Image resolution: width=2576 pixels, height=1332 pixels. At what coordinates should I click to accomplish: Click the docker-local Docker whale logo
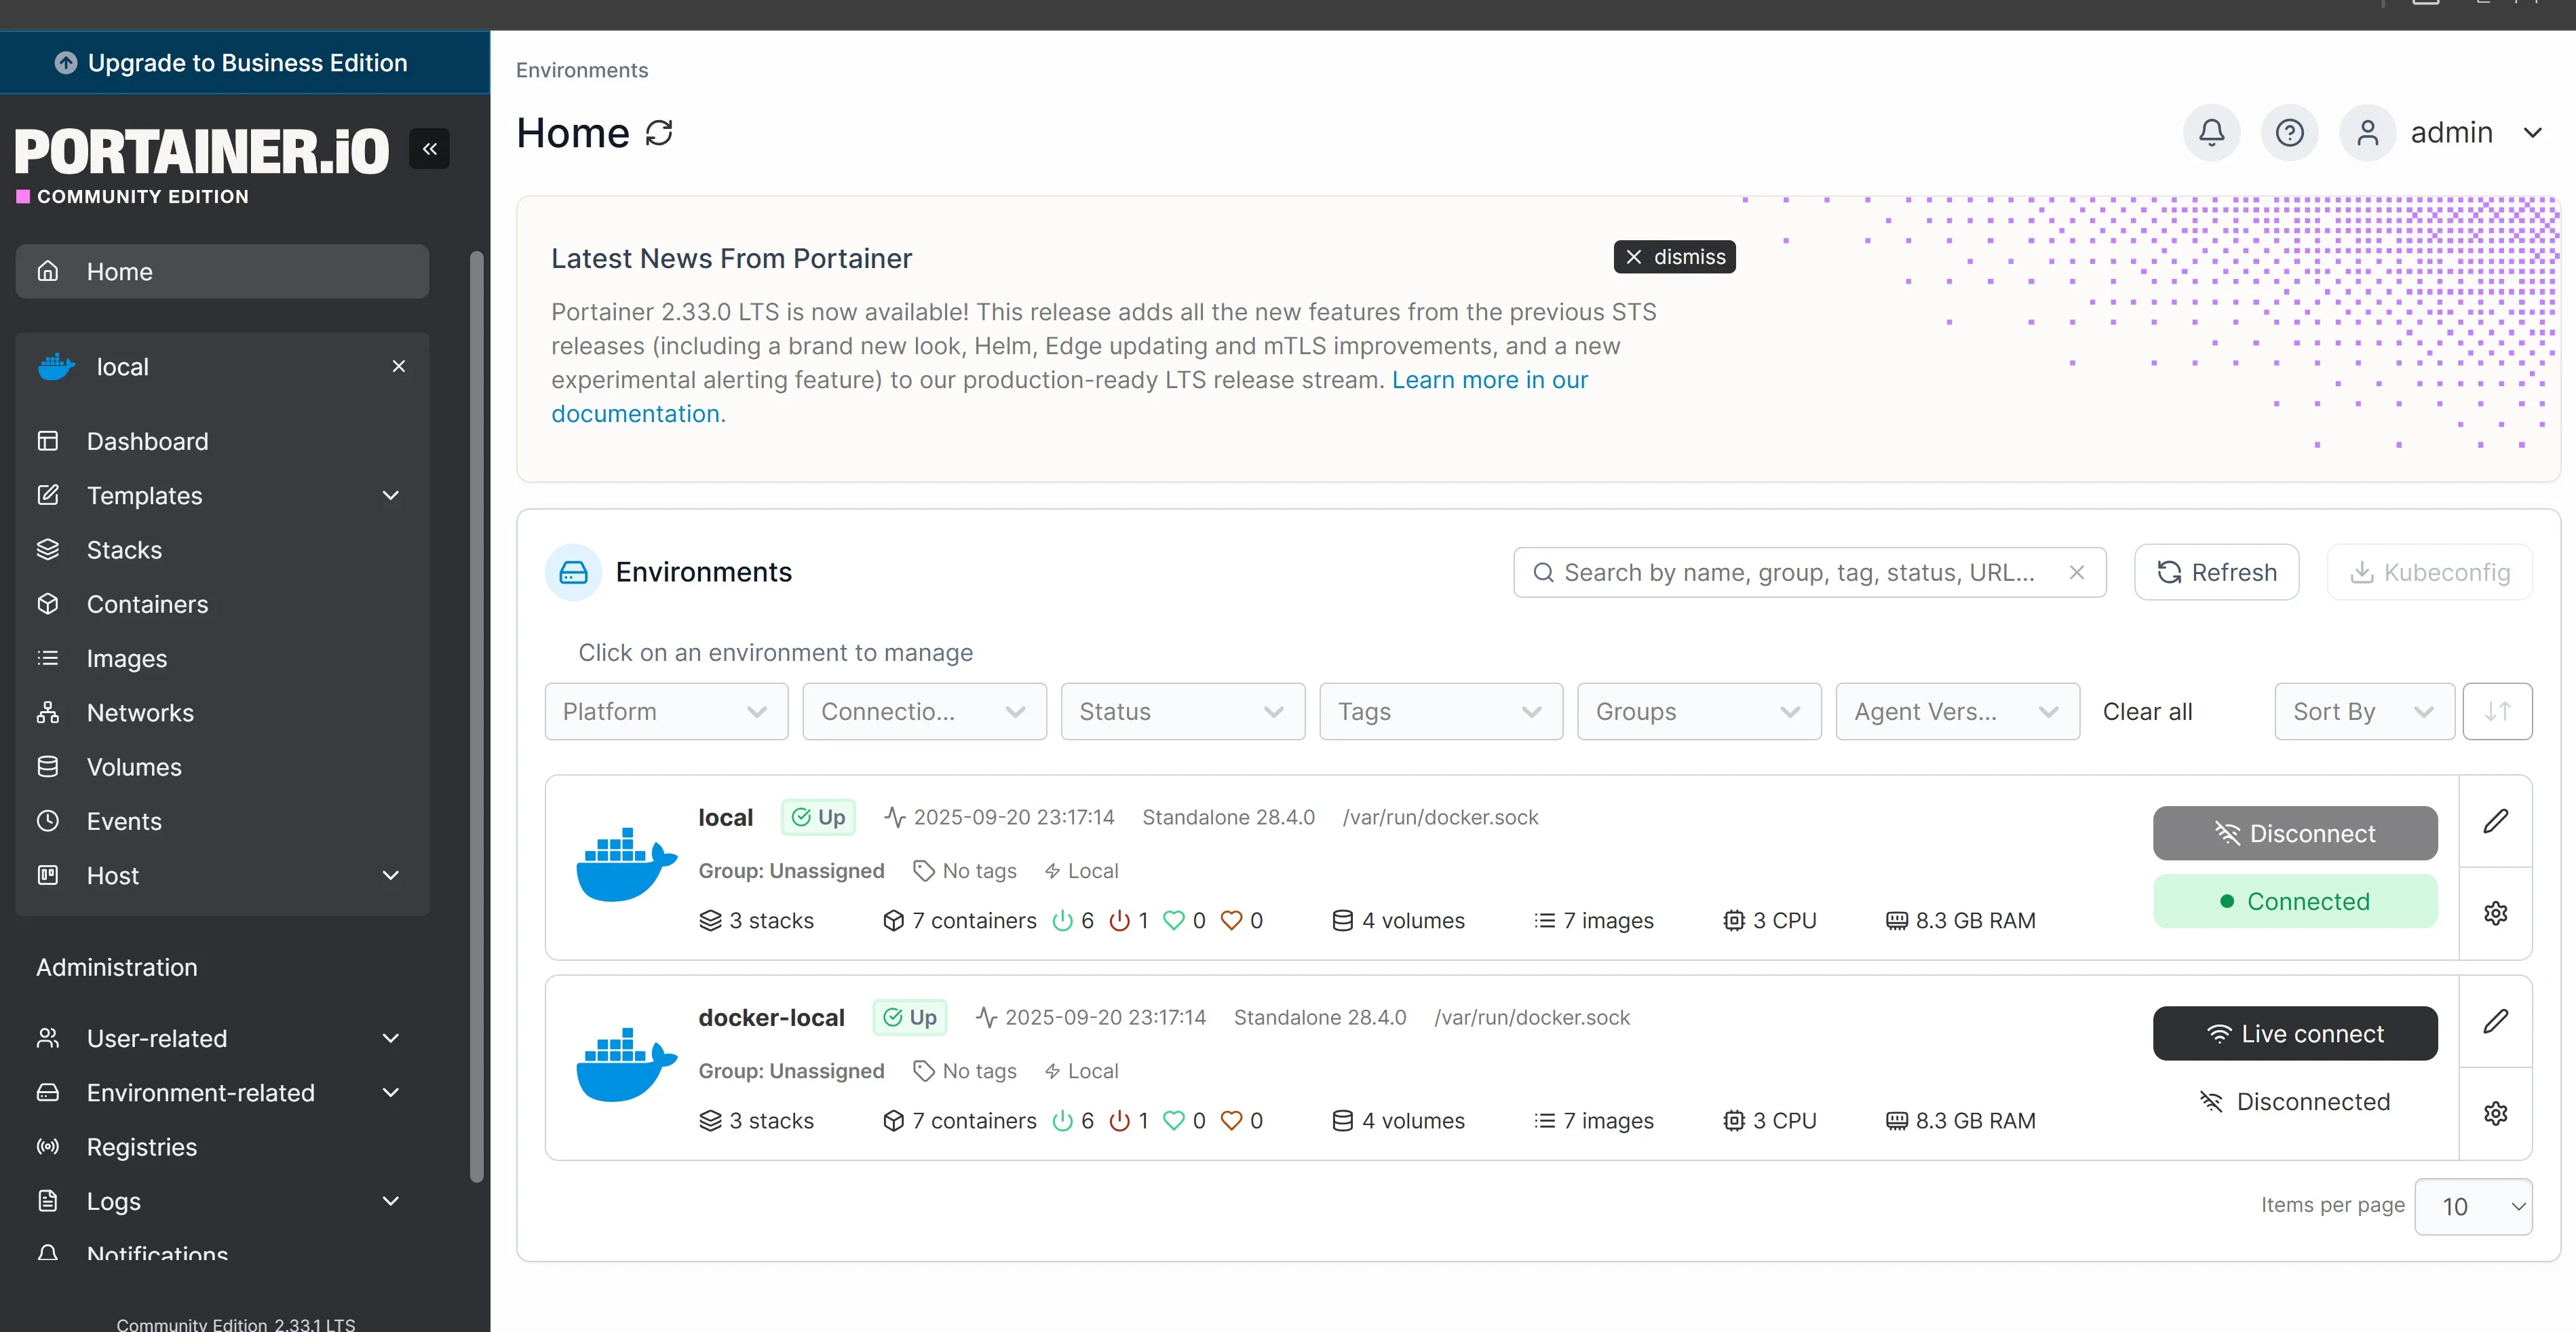pos(626,1065)
